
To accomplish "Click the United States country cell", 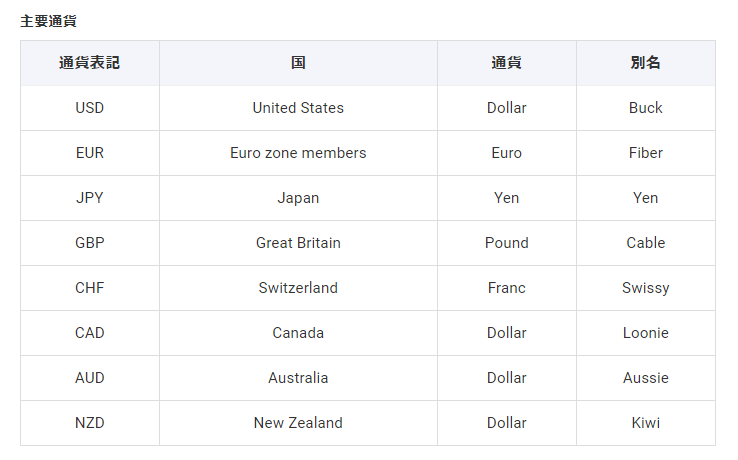I will click(298, 108).
